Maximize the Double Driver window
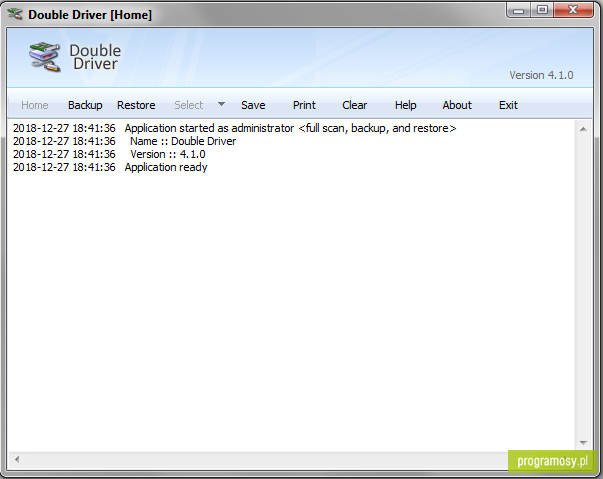 pyautogui.click(x=542, y=10)
